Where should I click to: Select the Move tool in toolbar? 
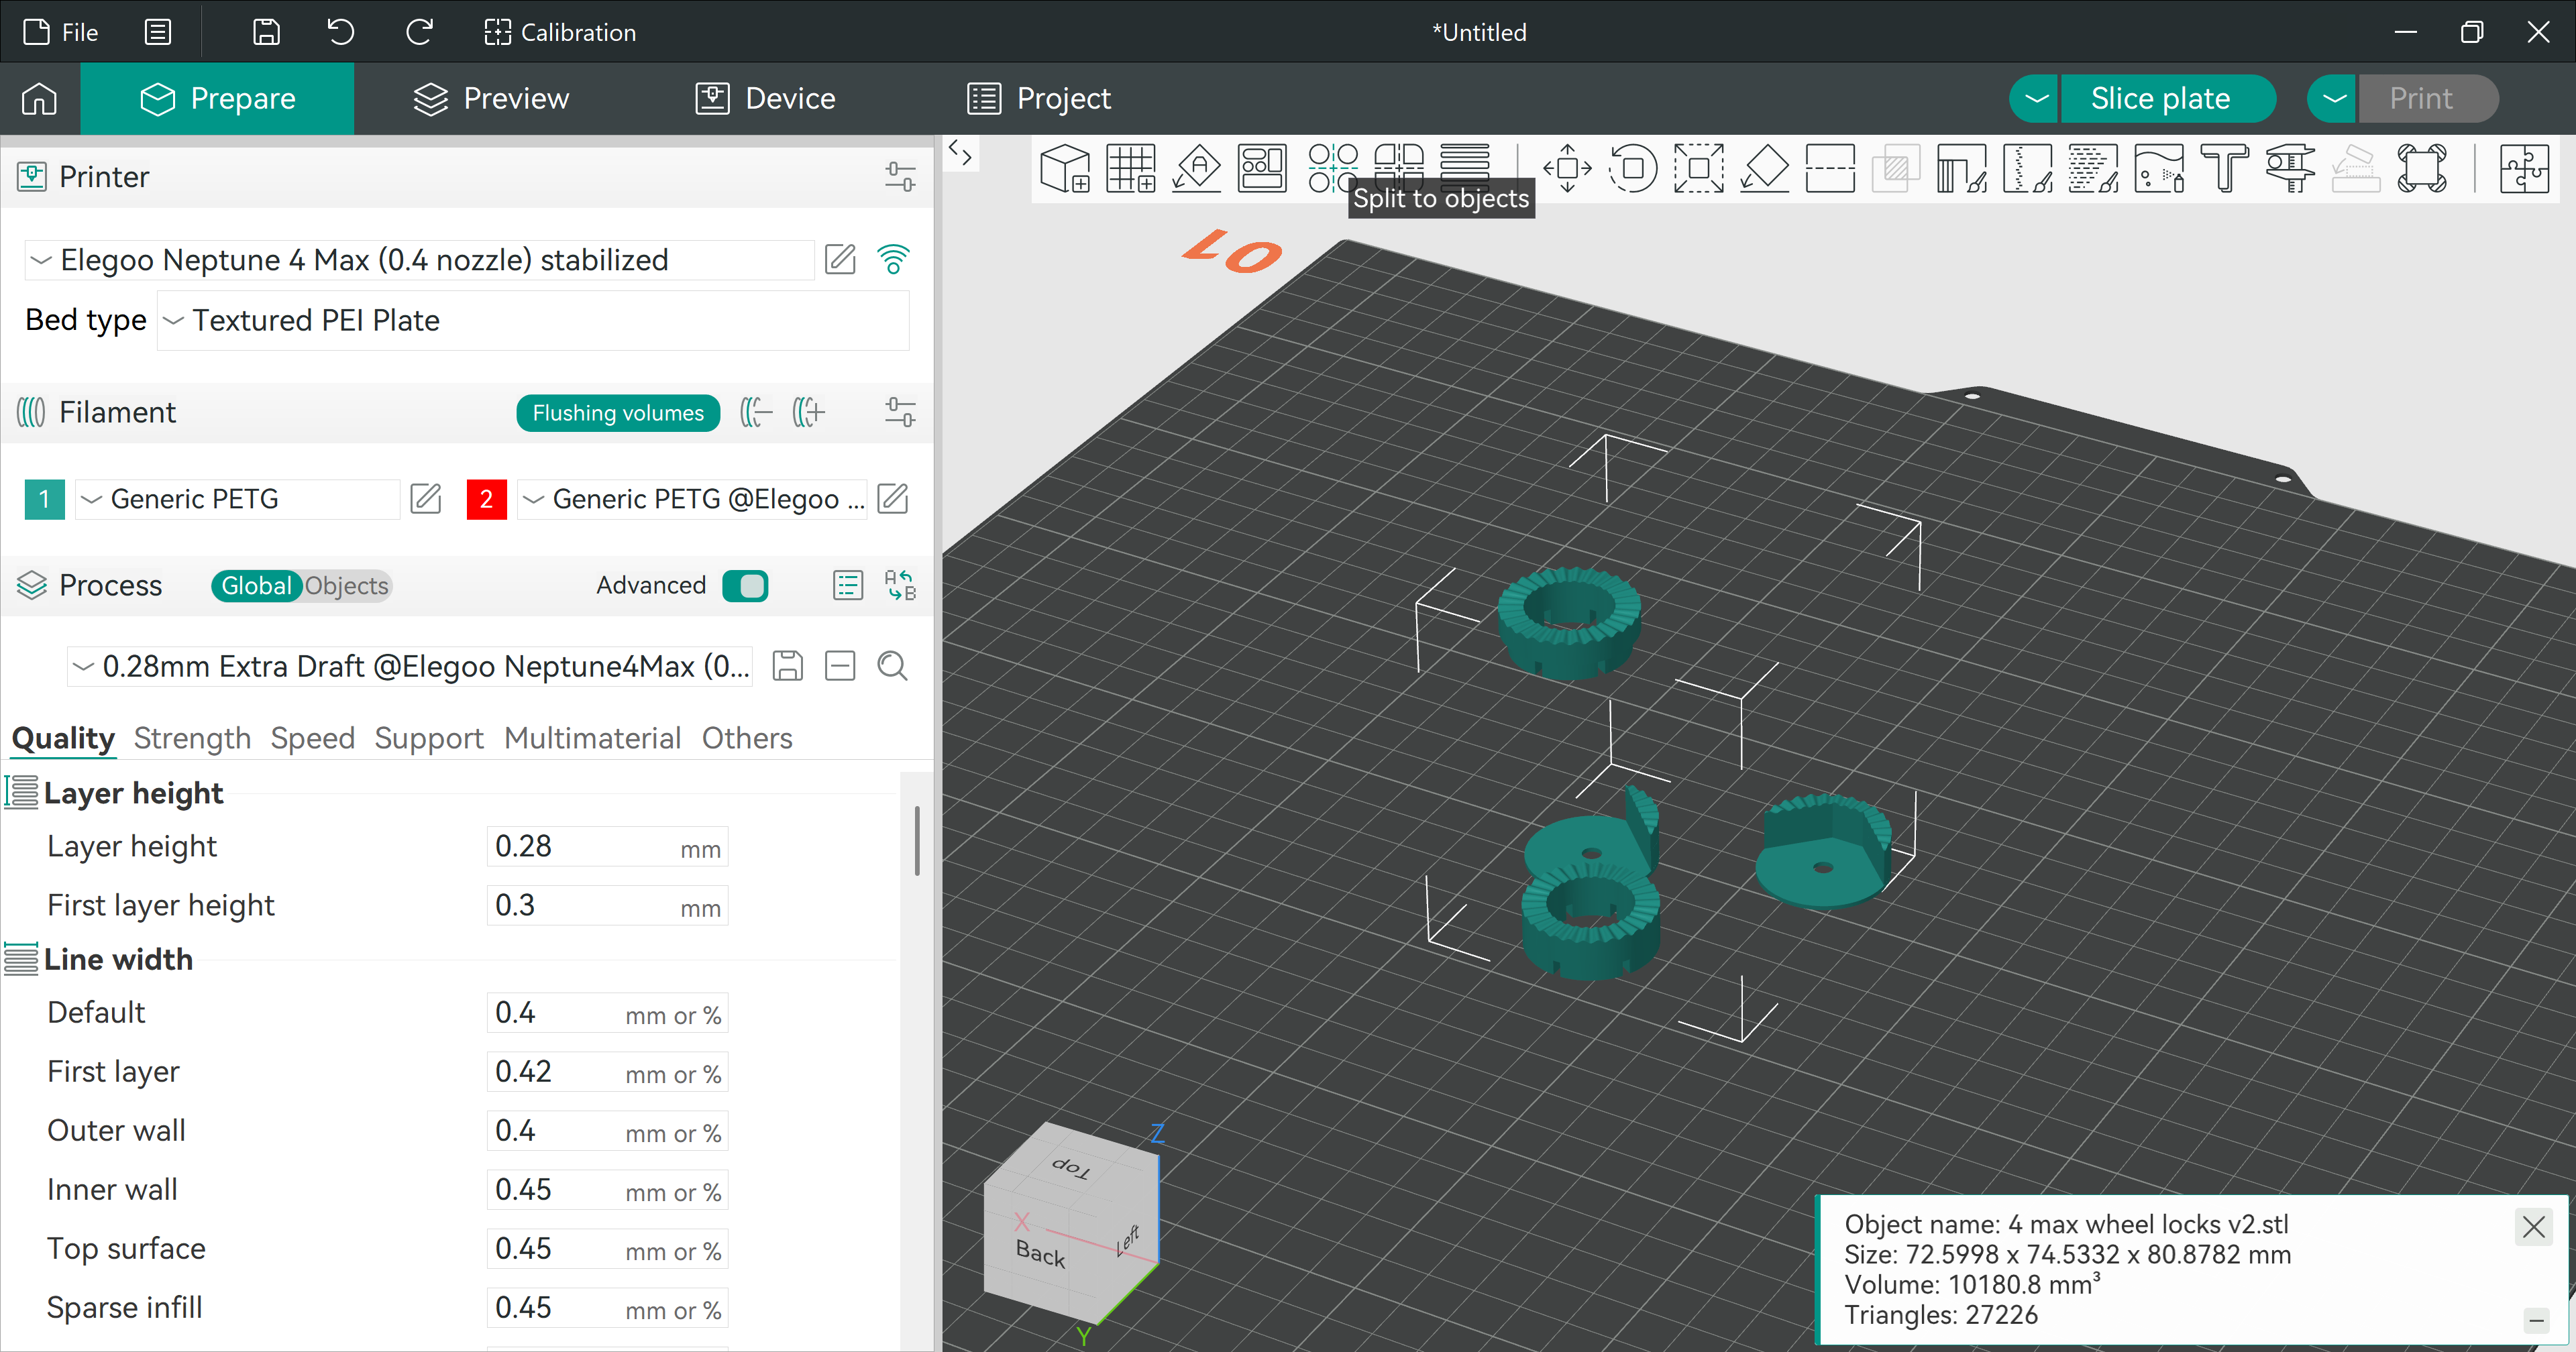(x=1567, y=168)
